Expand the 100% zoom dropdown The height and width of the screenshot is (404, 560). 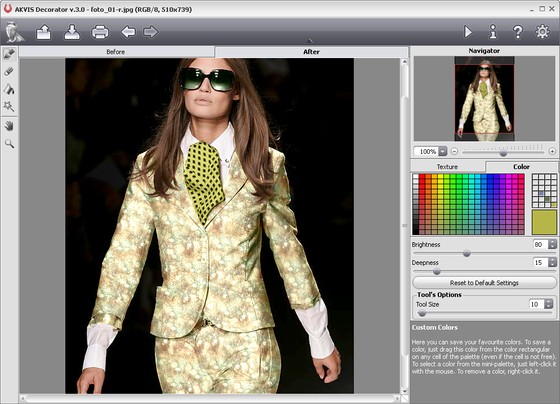(x=442, y=151)
